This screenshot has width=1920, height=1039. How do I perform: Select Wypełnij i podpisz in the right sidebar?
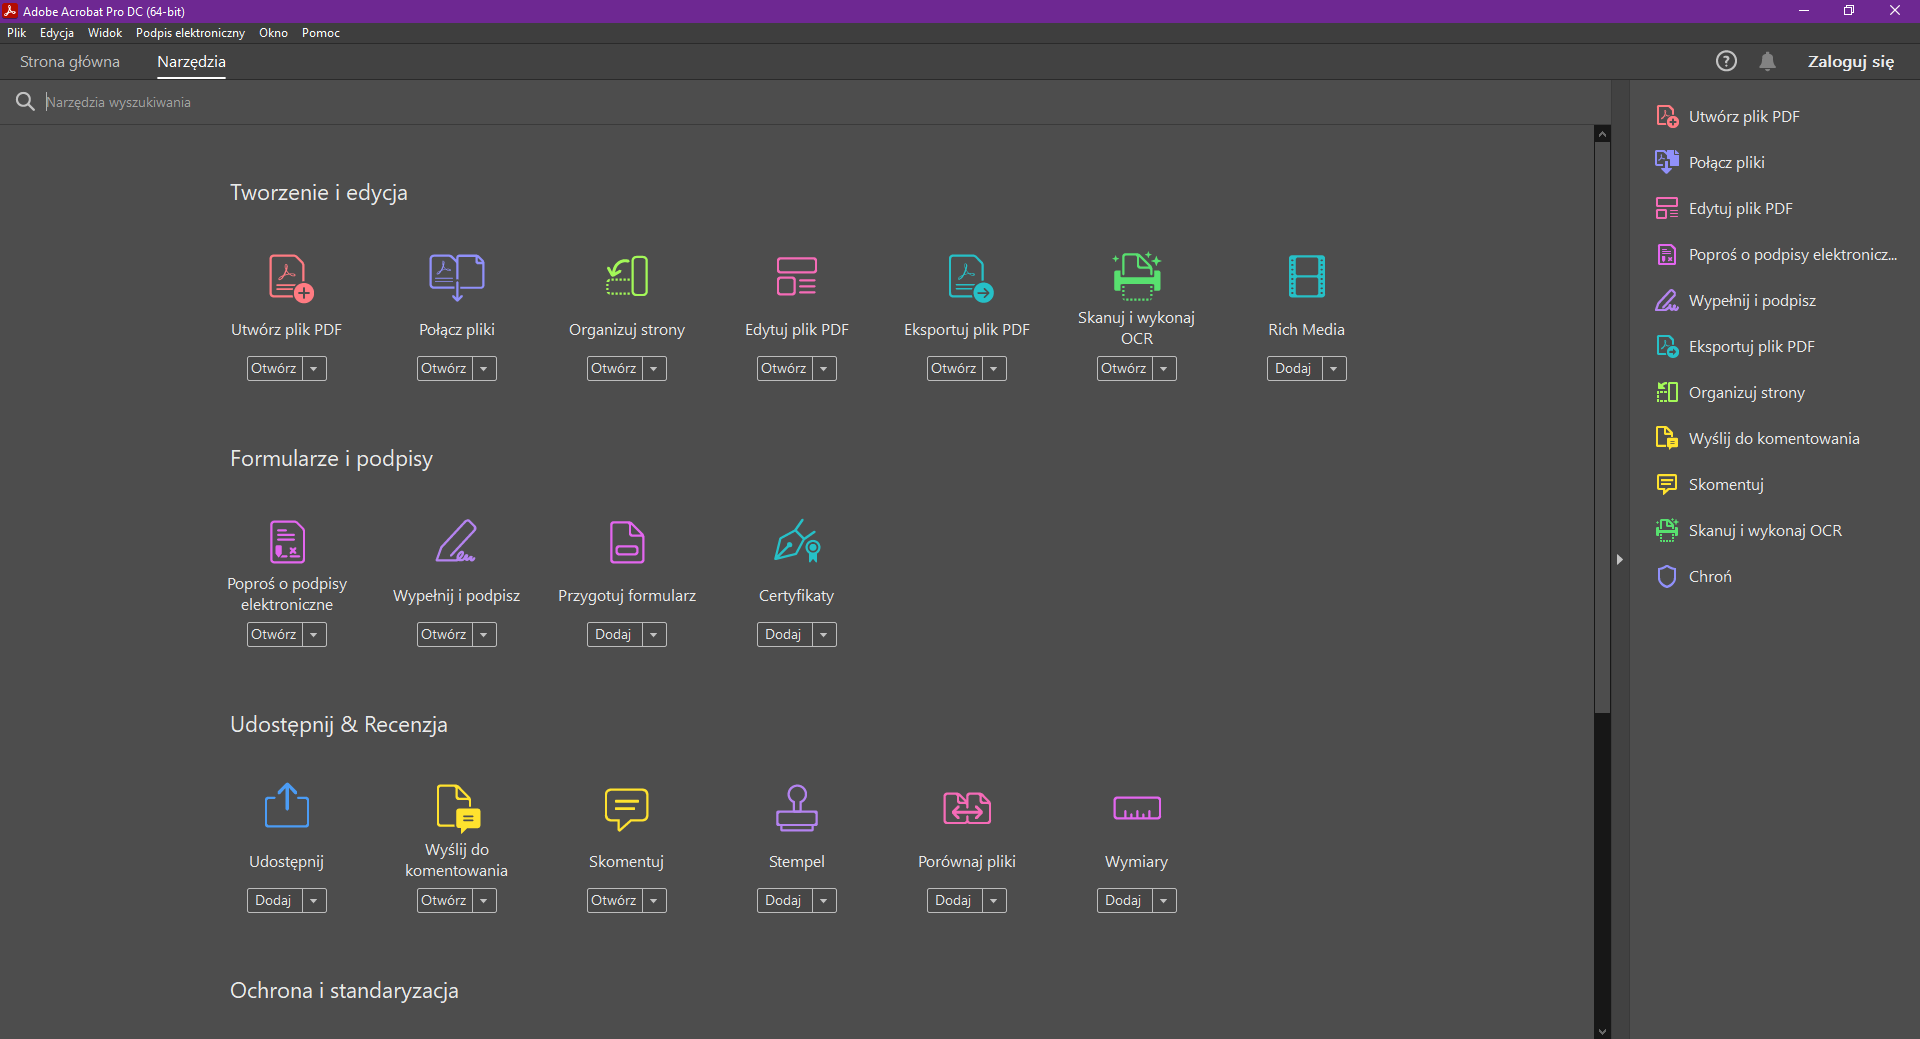(x=1752, y=300)
